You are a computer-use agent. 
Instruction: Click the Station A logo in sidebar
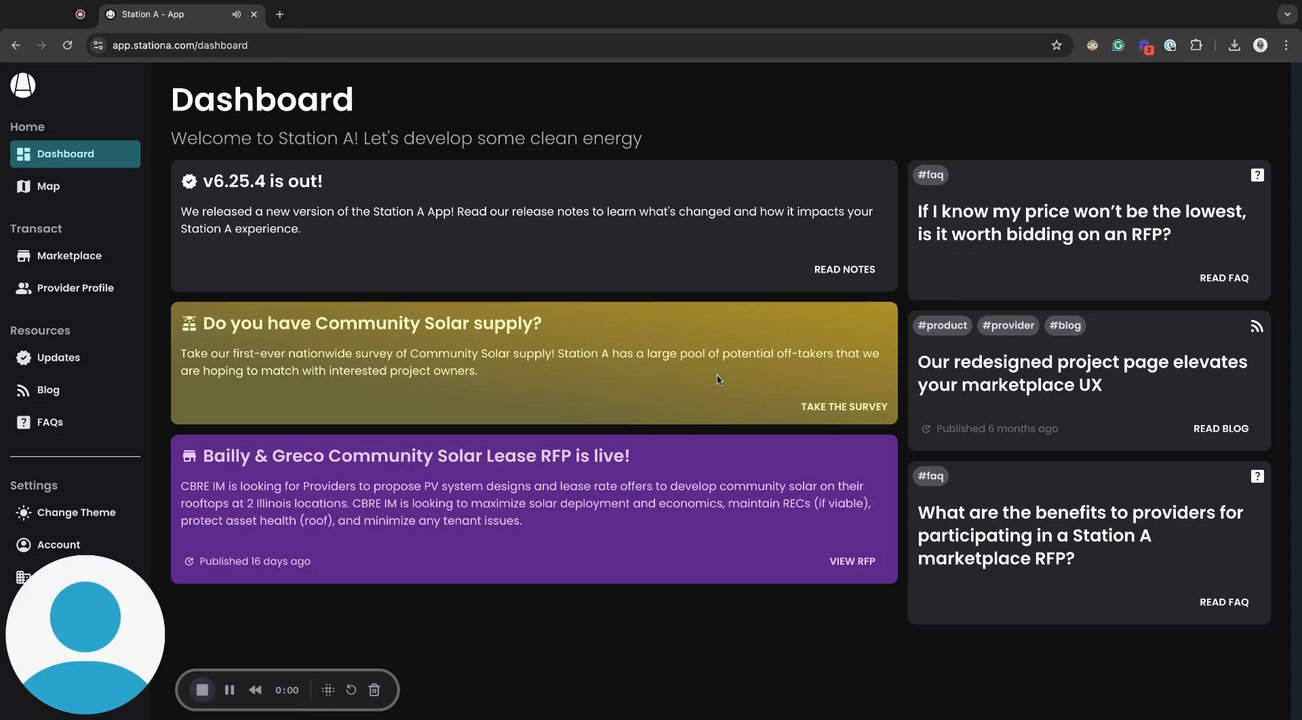(23, 85)
